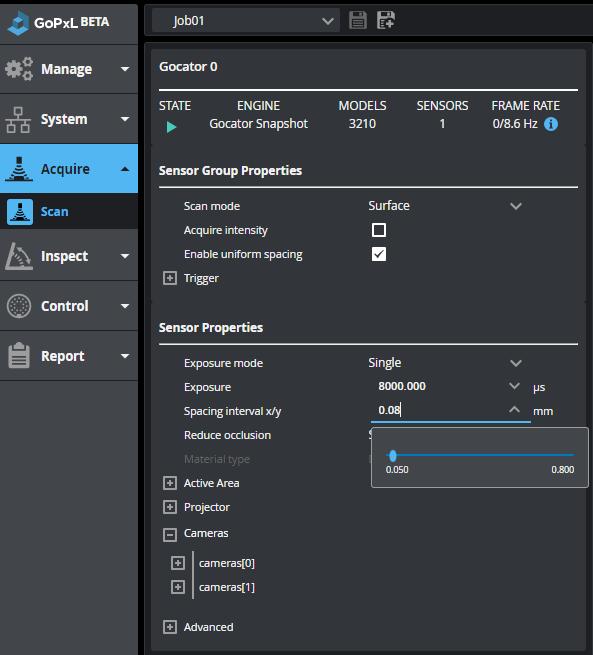593x655 pixels.
Task: Save the current job
Action: [358, 20]
